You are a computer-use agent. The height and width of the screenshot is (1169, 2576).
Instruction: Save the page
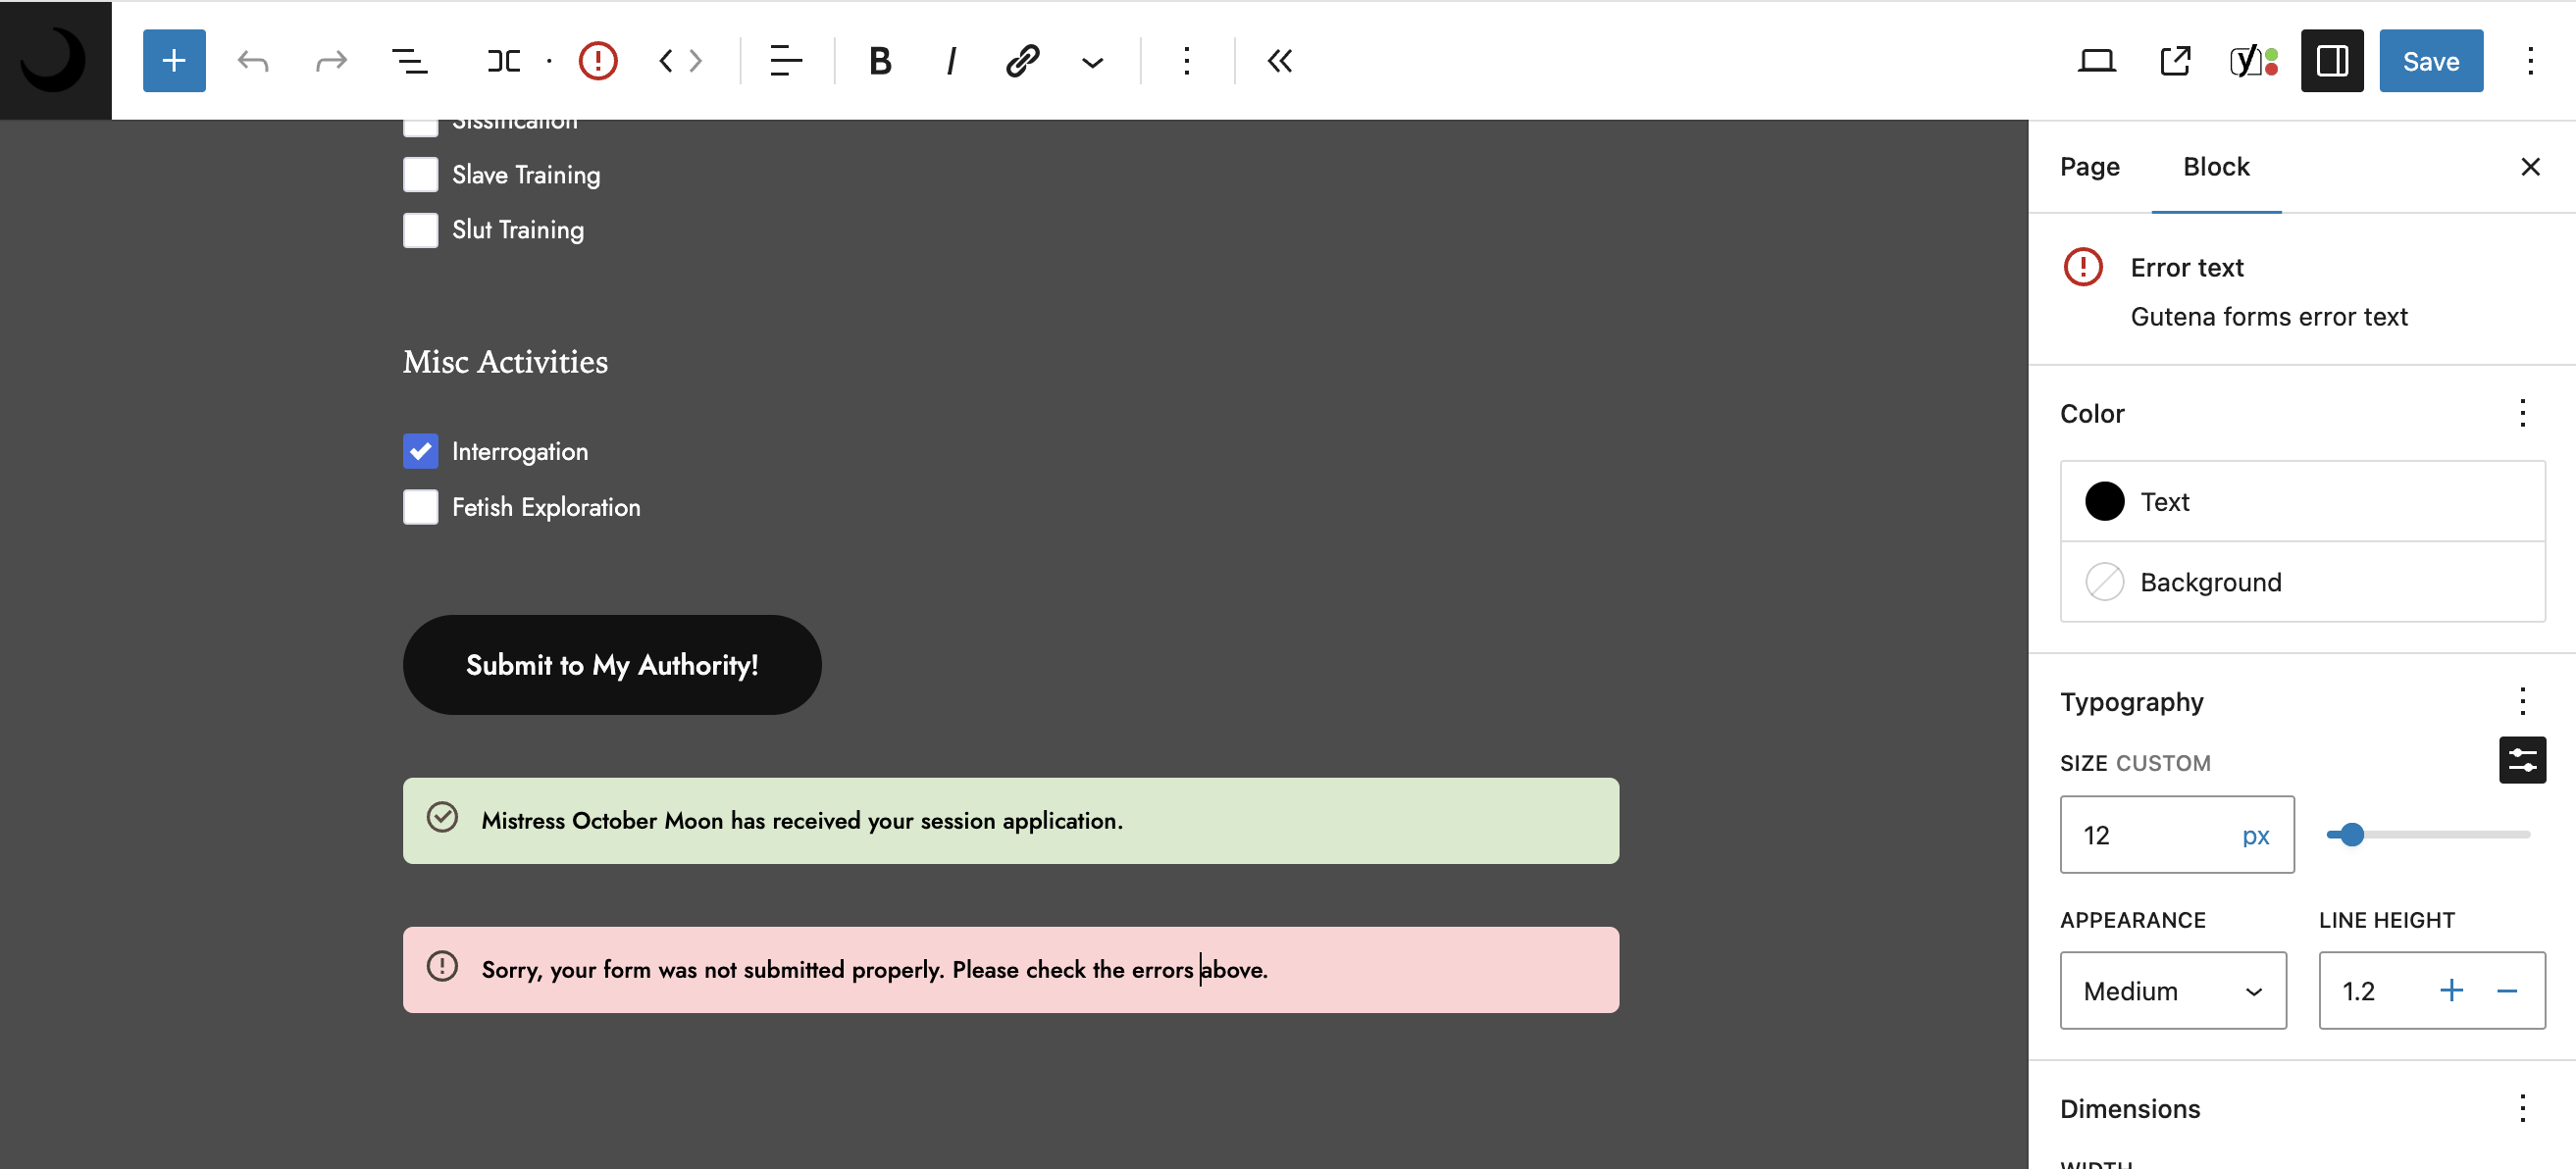2430,61
